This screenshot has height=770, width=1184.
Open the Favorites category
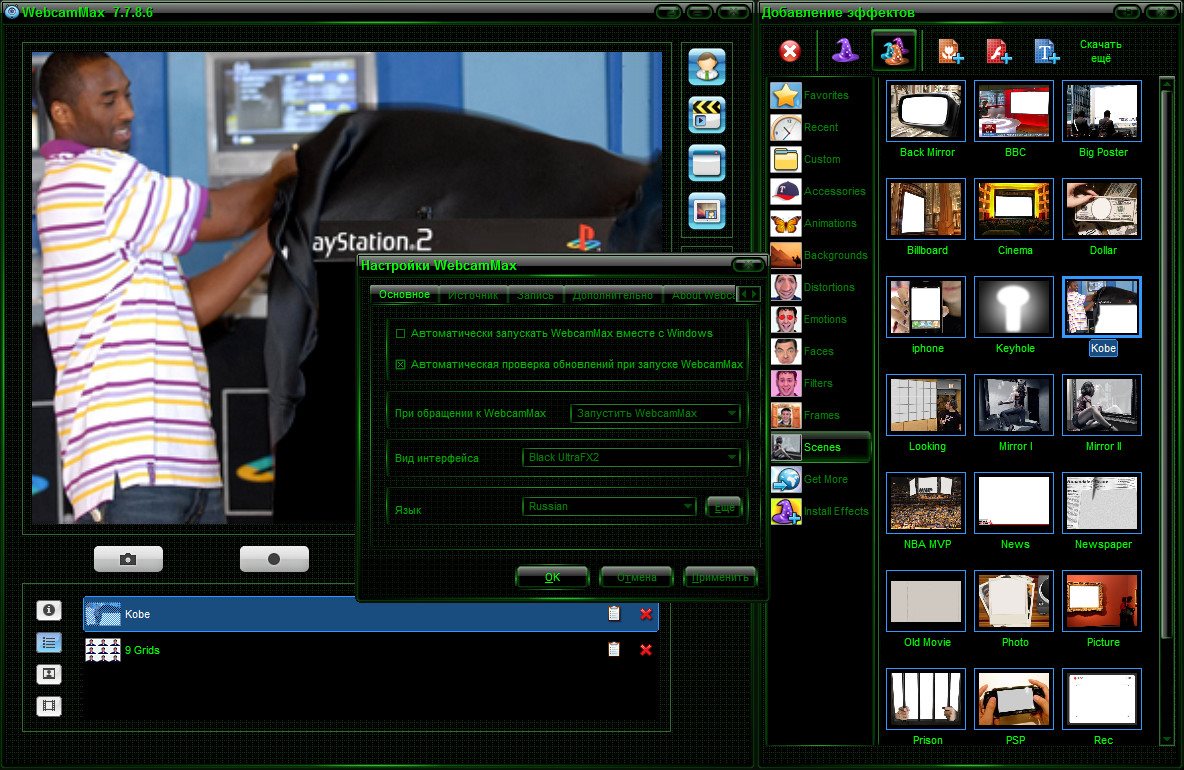[x=819, y=95]
